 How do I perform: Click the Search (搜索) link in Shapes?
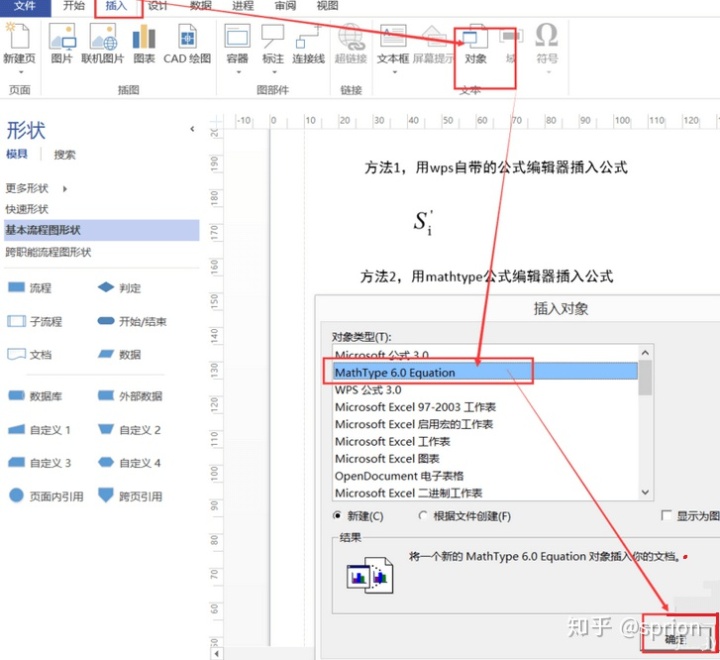tap(64, 155)
